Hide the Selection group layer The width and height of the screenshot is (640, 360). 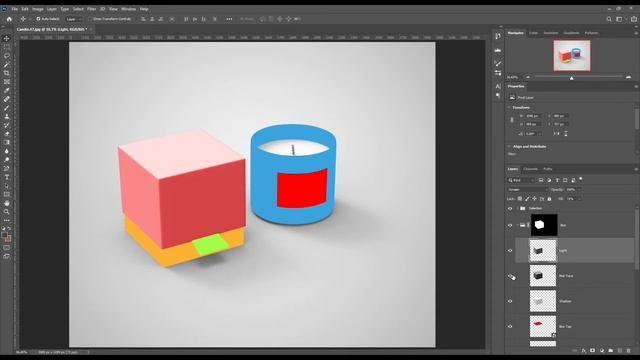[510, 209]
